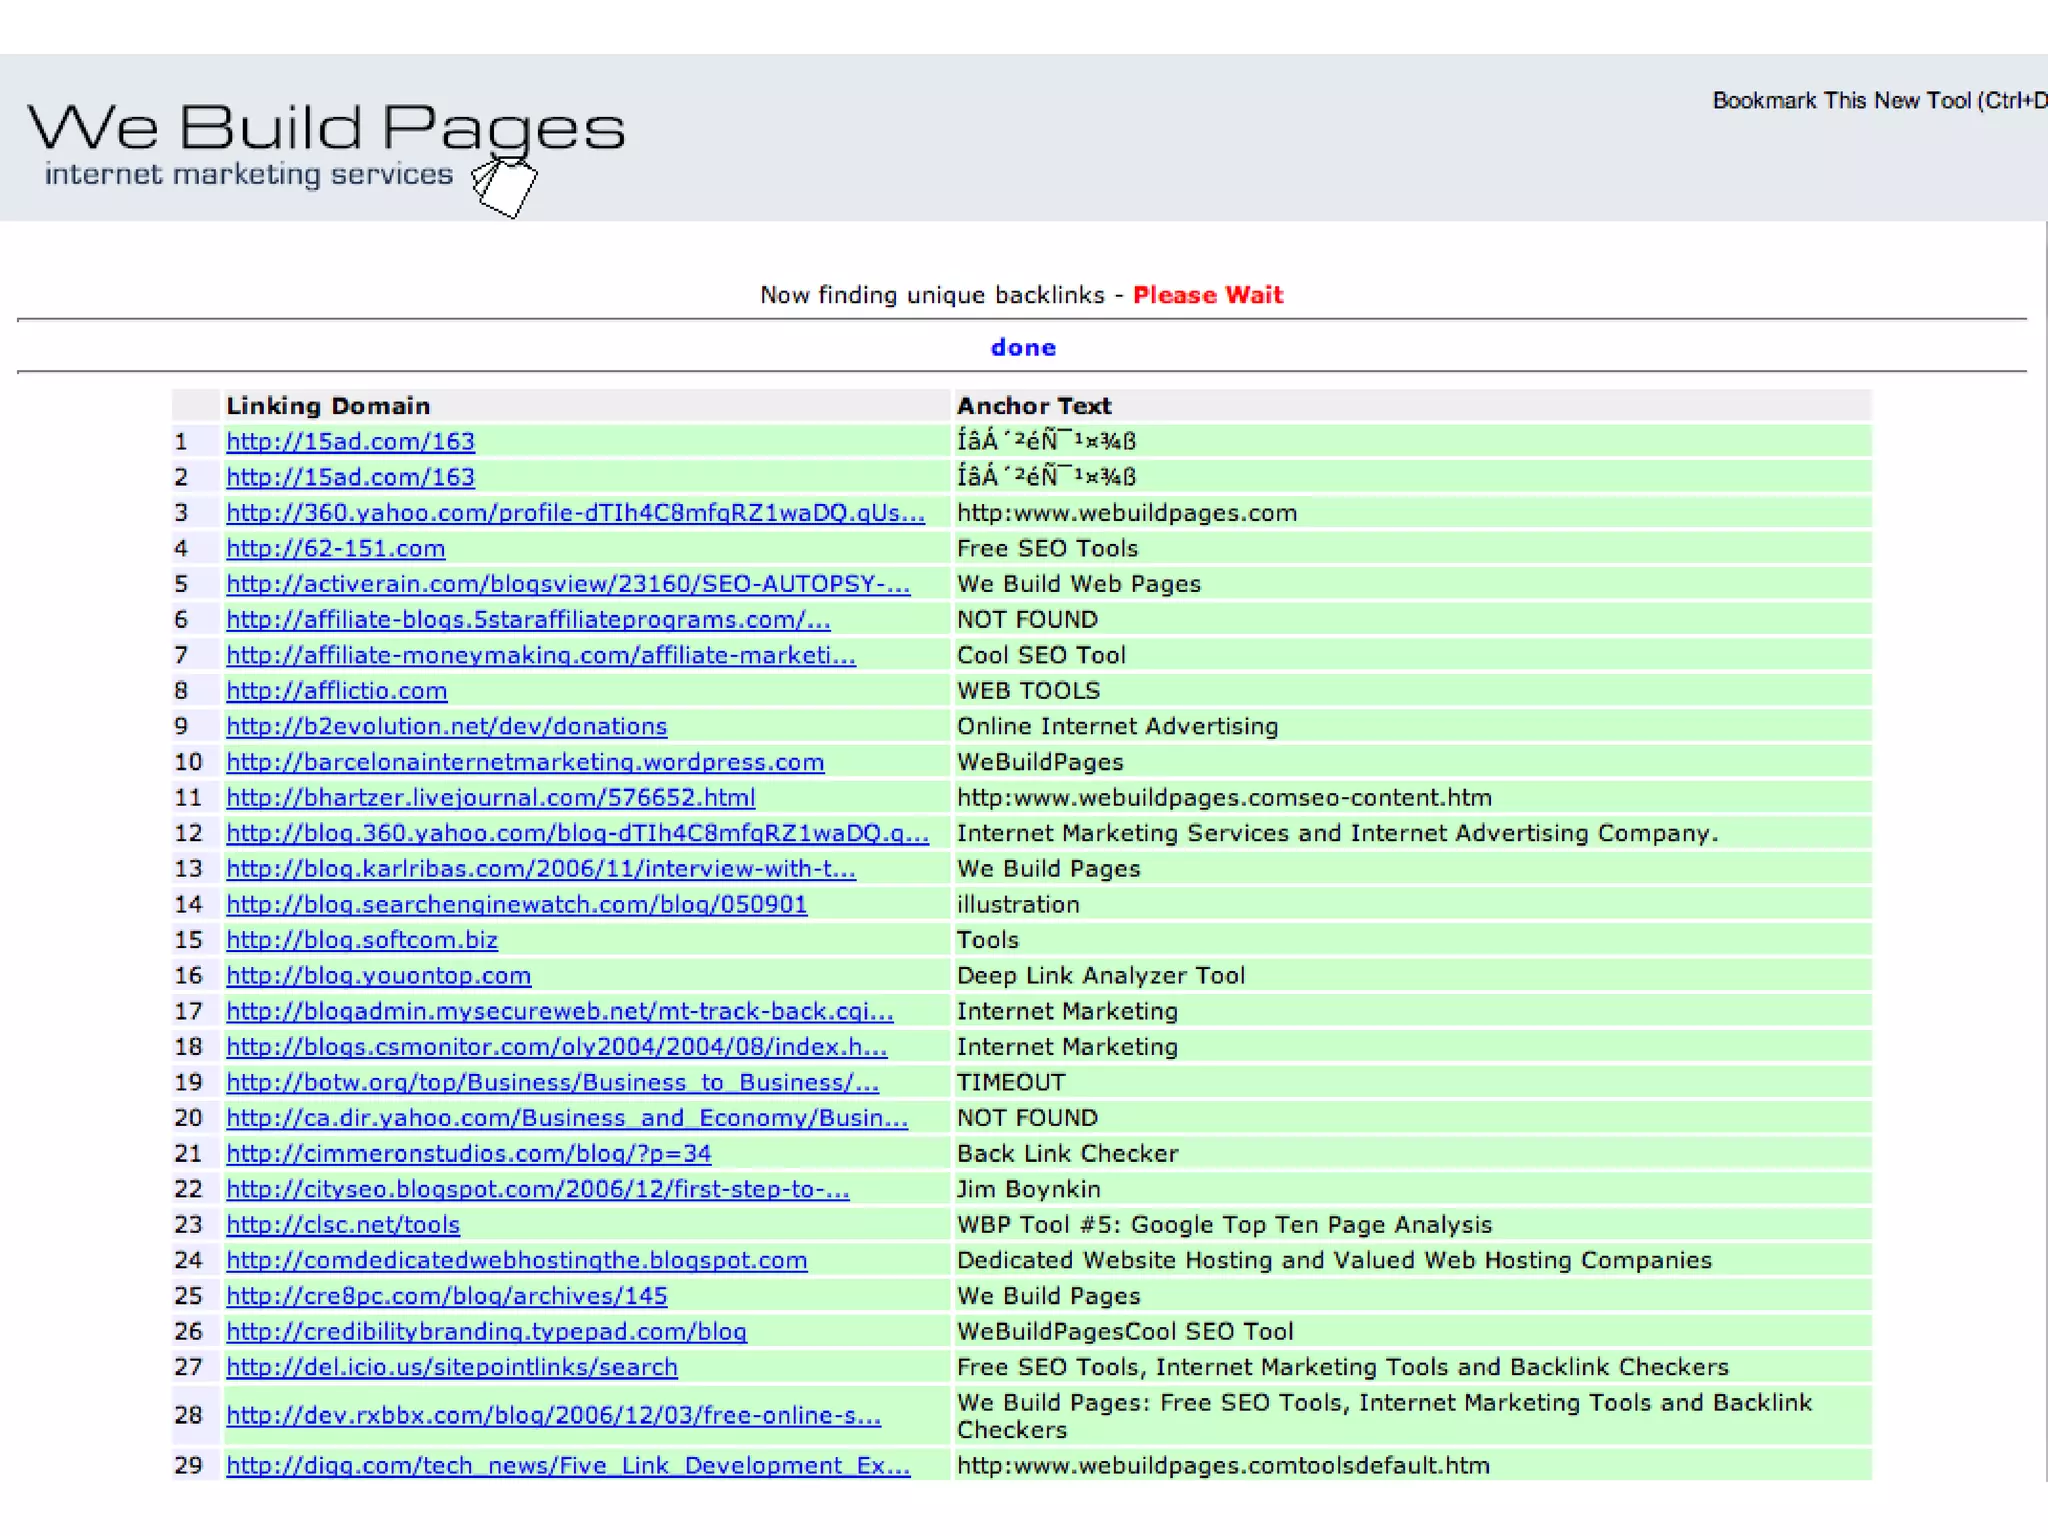The image size is (2048, 1536).
Task: Click the blog.softcom.biz link
Action: coord(361,940)
